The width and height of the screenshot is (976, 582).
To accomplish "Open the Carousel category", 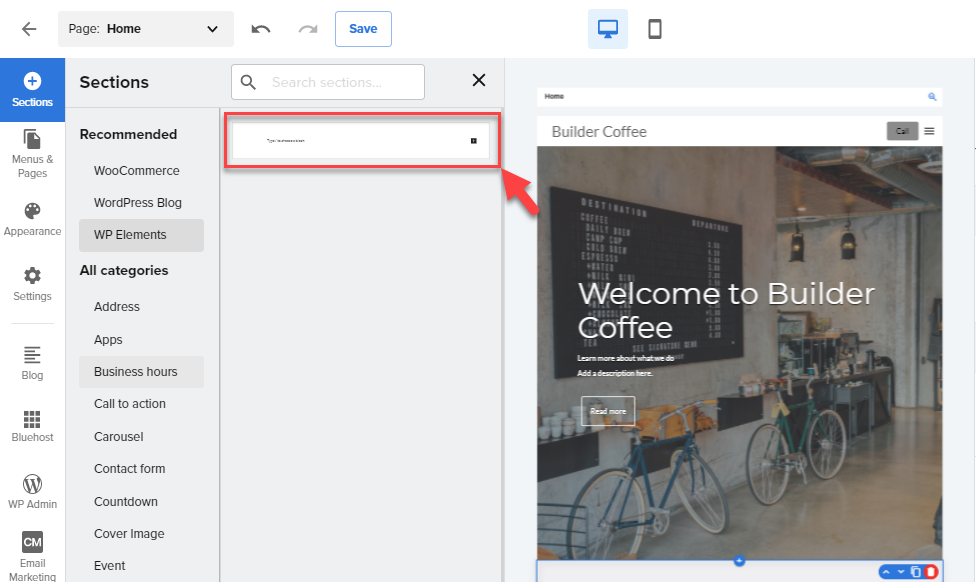I will [119, 437].
